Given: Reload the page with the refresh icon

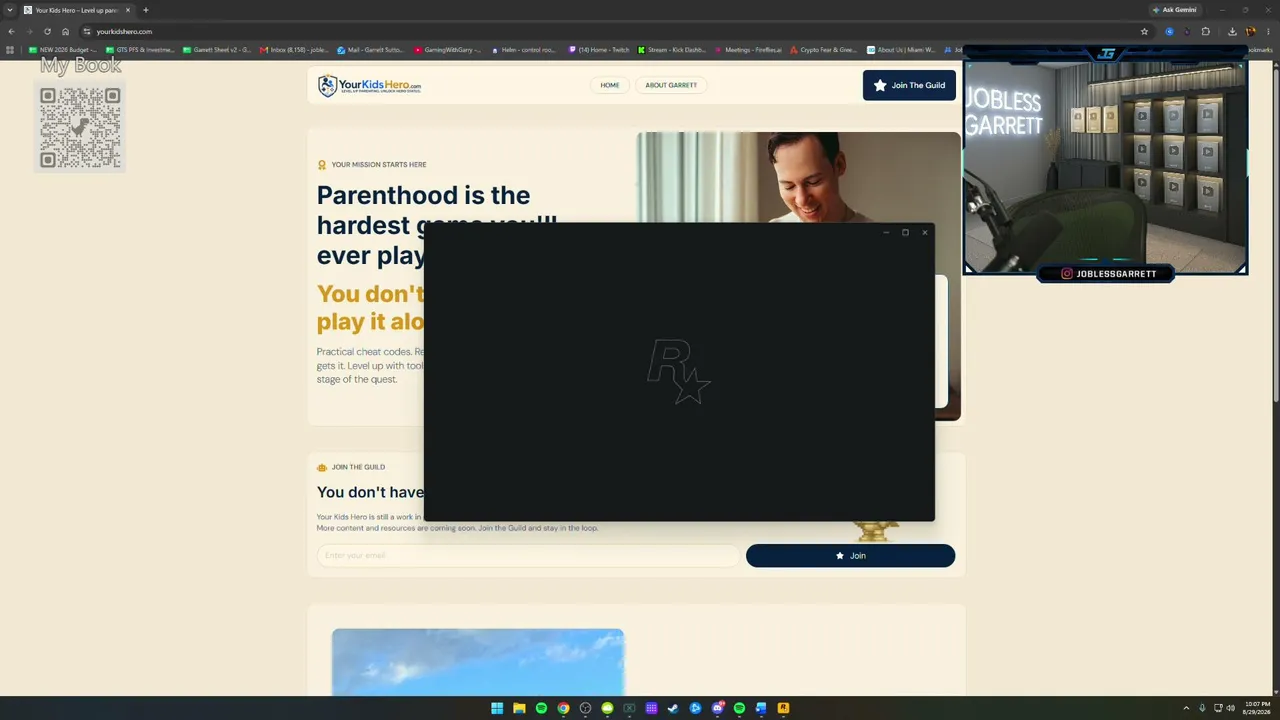Looking at the screenshot, I should tap(47, 31).
